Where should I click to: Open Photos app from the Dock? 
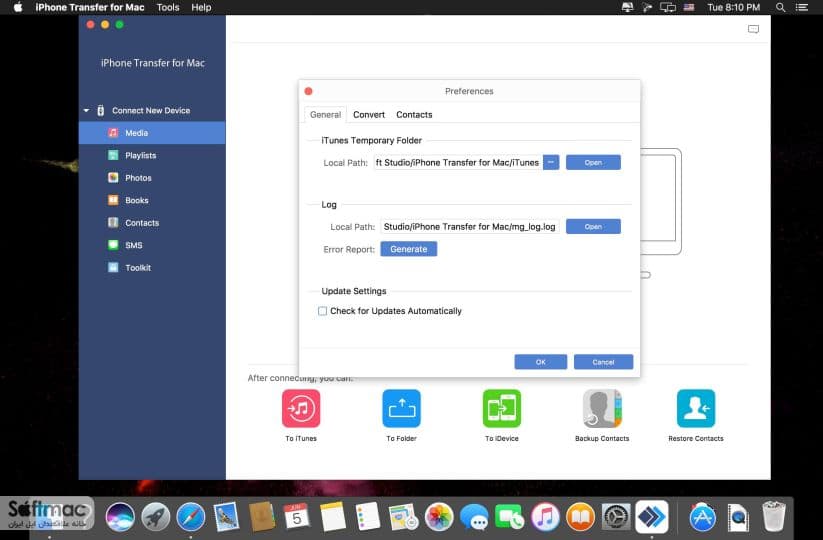439,517
